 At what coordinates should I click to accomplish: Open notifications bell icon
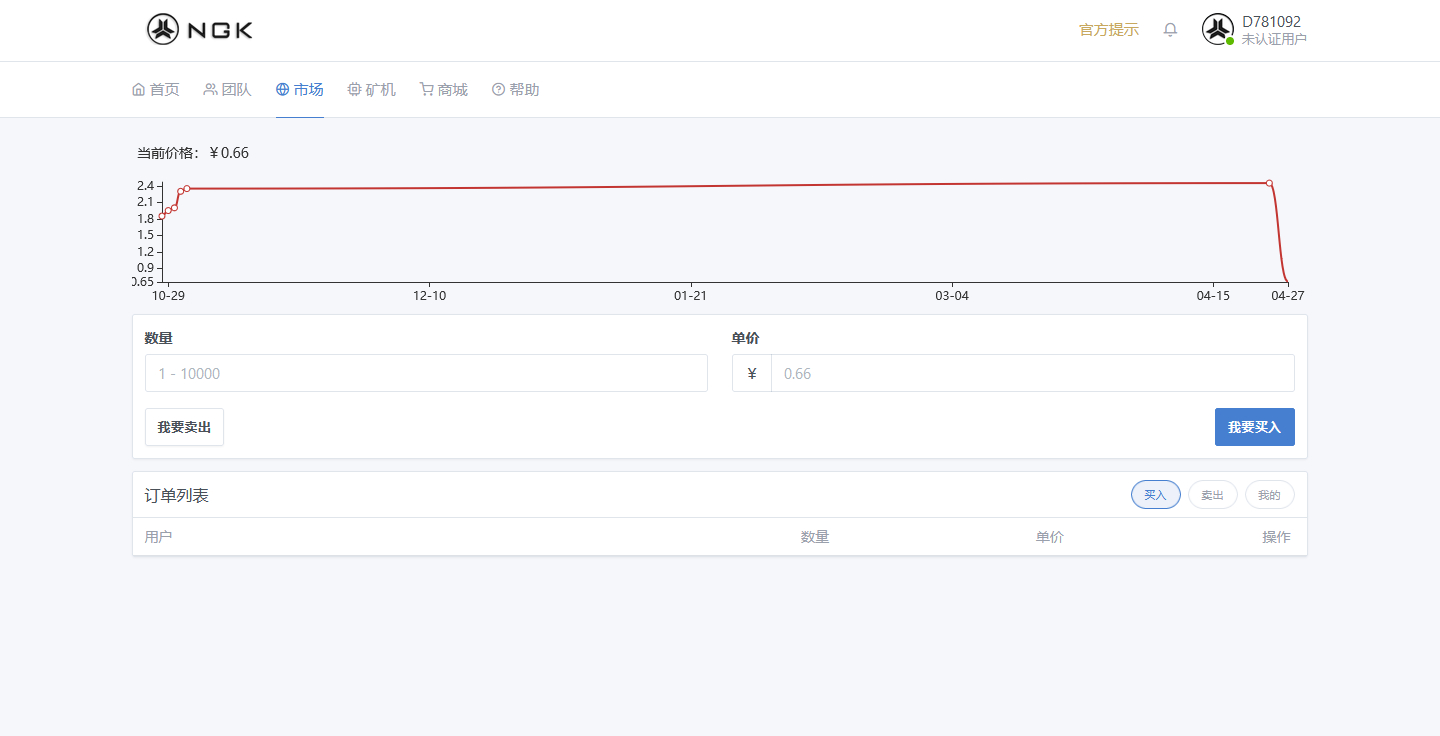coord(1170,30)
